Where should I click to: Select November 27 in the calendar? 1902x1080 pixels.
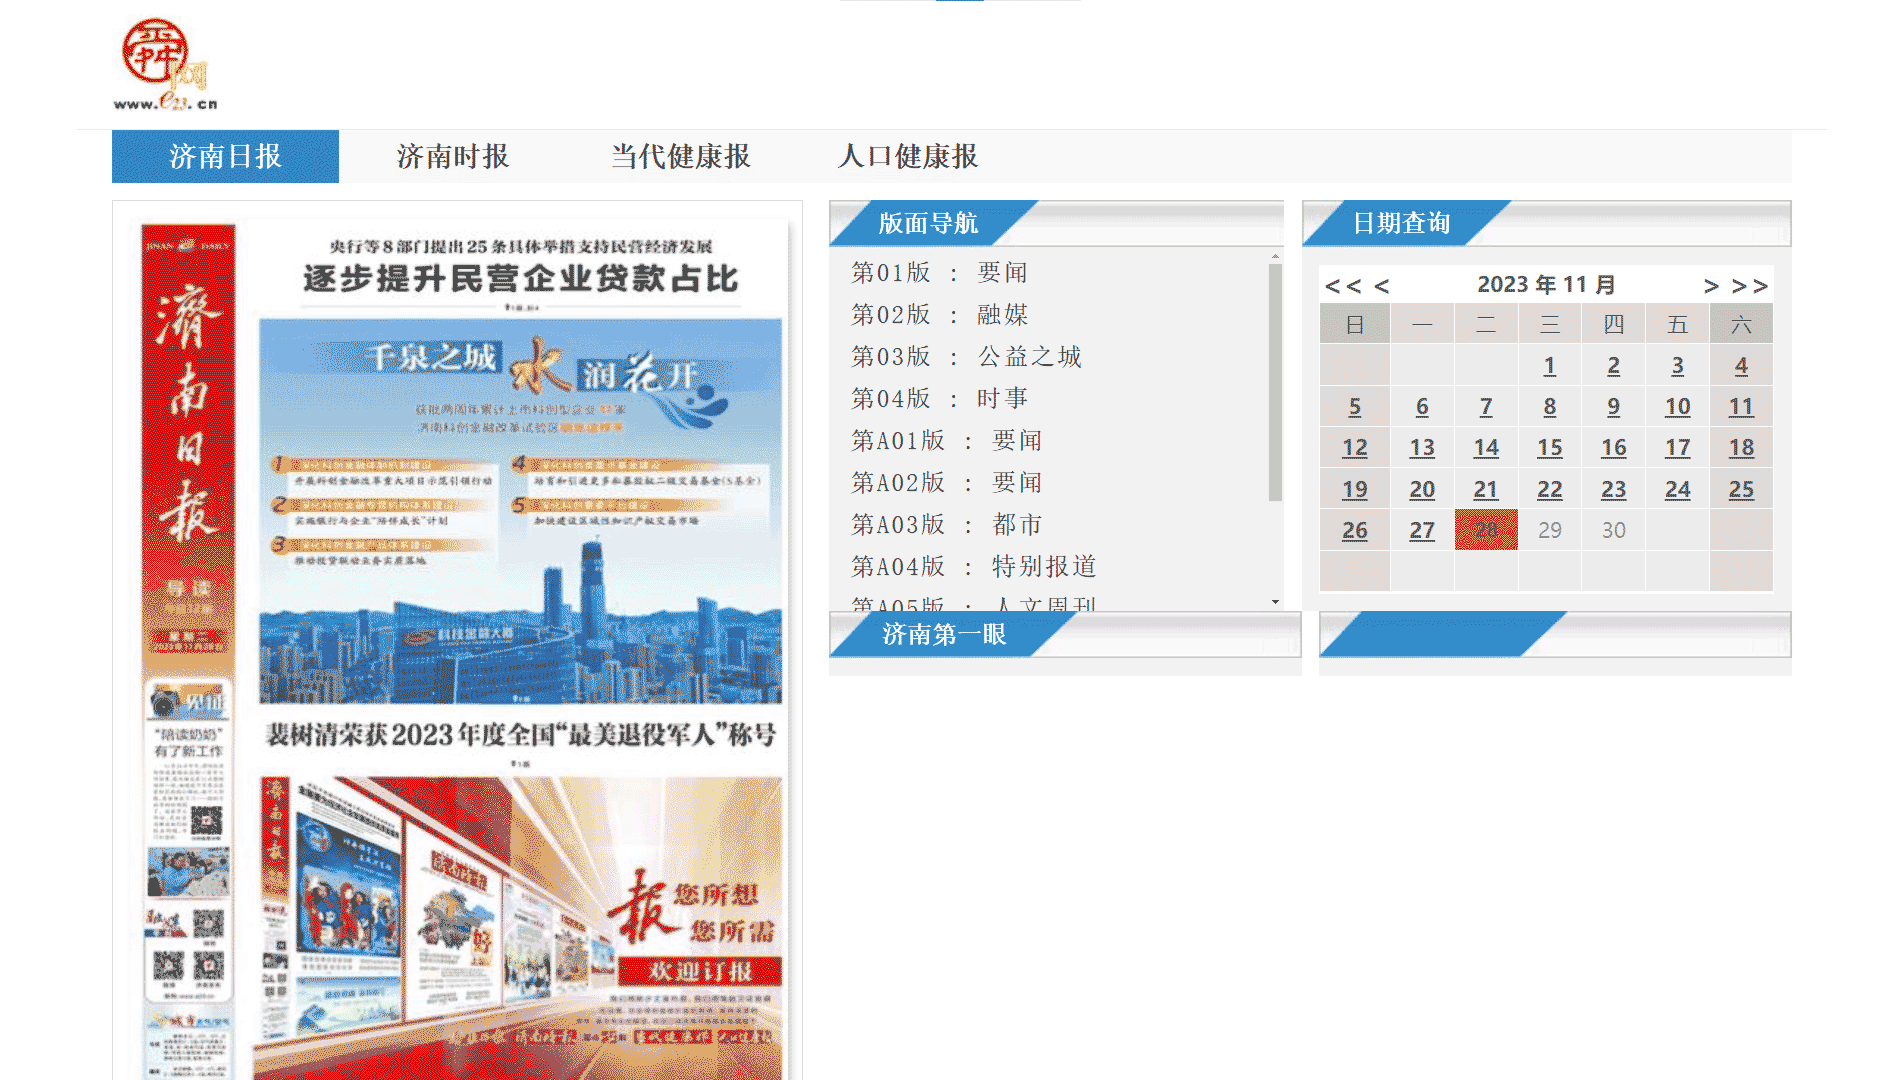tap(1422, 531)
